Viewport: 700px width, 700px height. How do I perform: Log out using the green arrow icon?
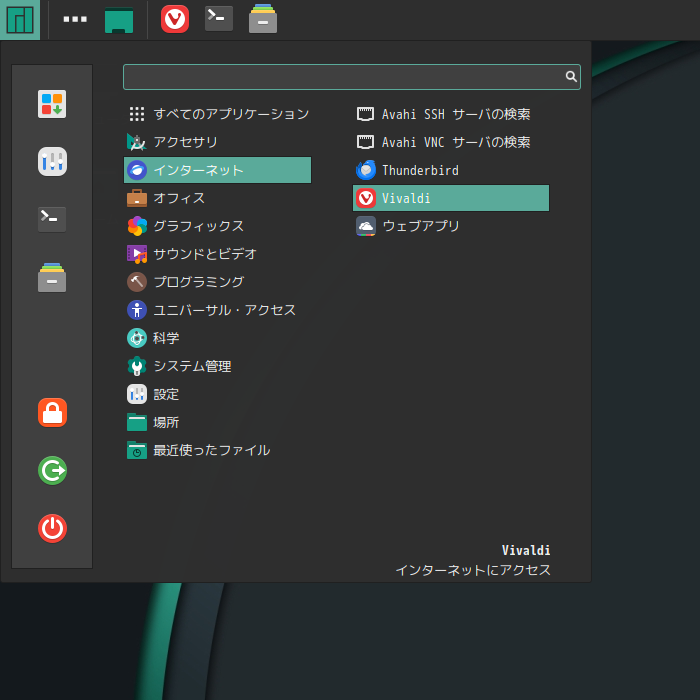pyautogui.click(x=52, y=471)
